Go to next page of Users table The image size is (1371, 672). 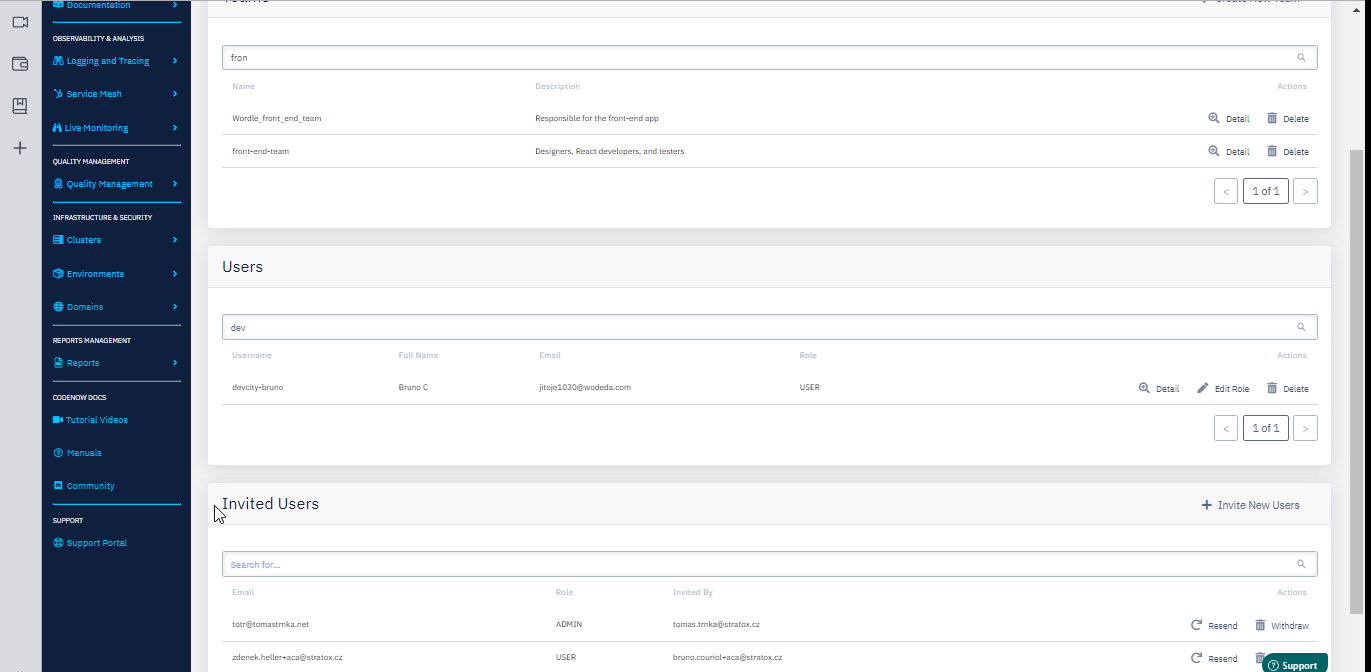point(1305,428)
